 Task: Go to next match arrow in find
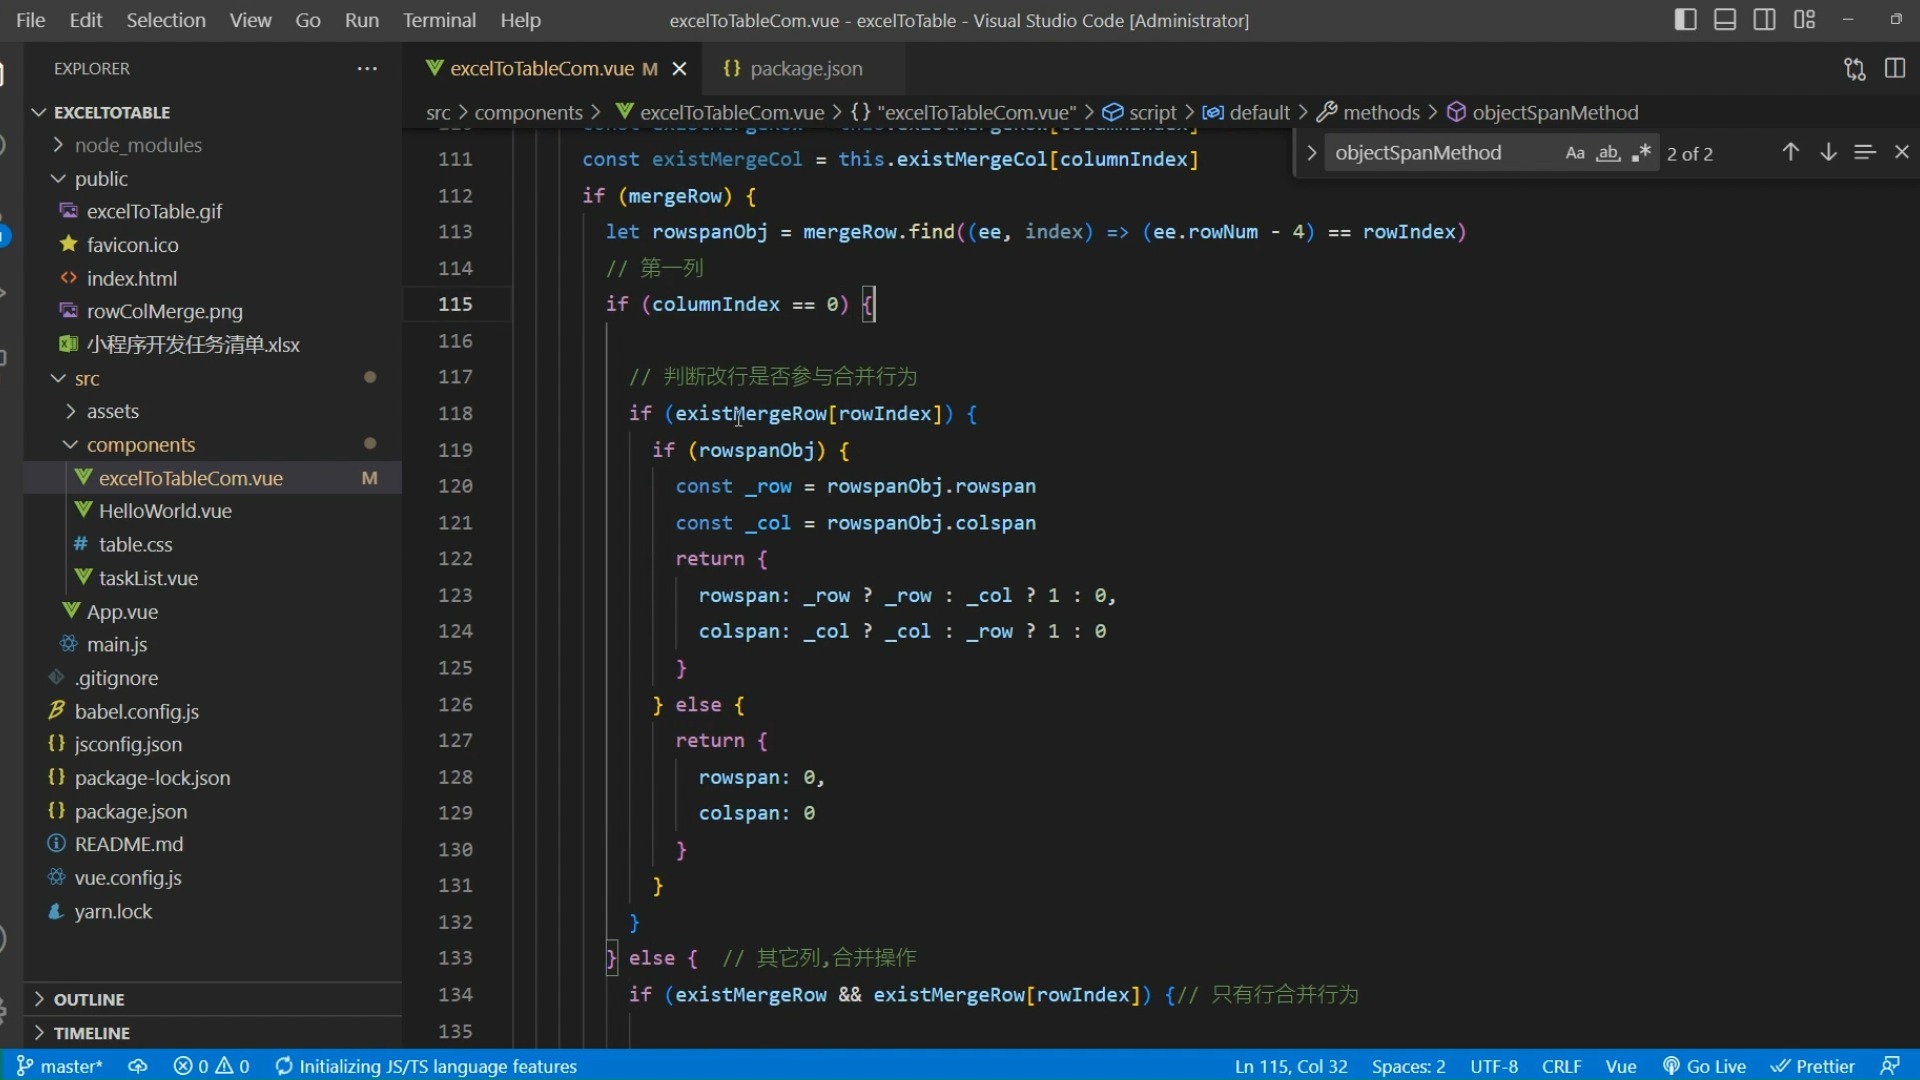1828,152
